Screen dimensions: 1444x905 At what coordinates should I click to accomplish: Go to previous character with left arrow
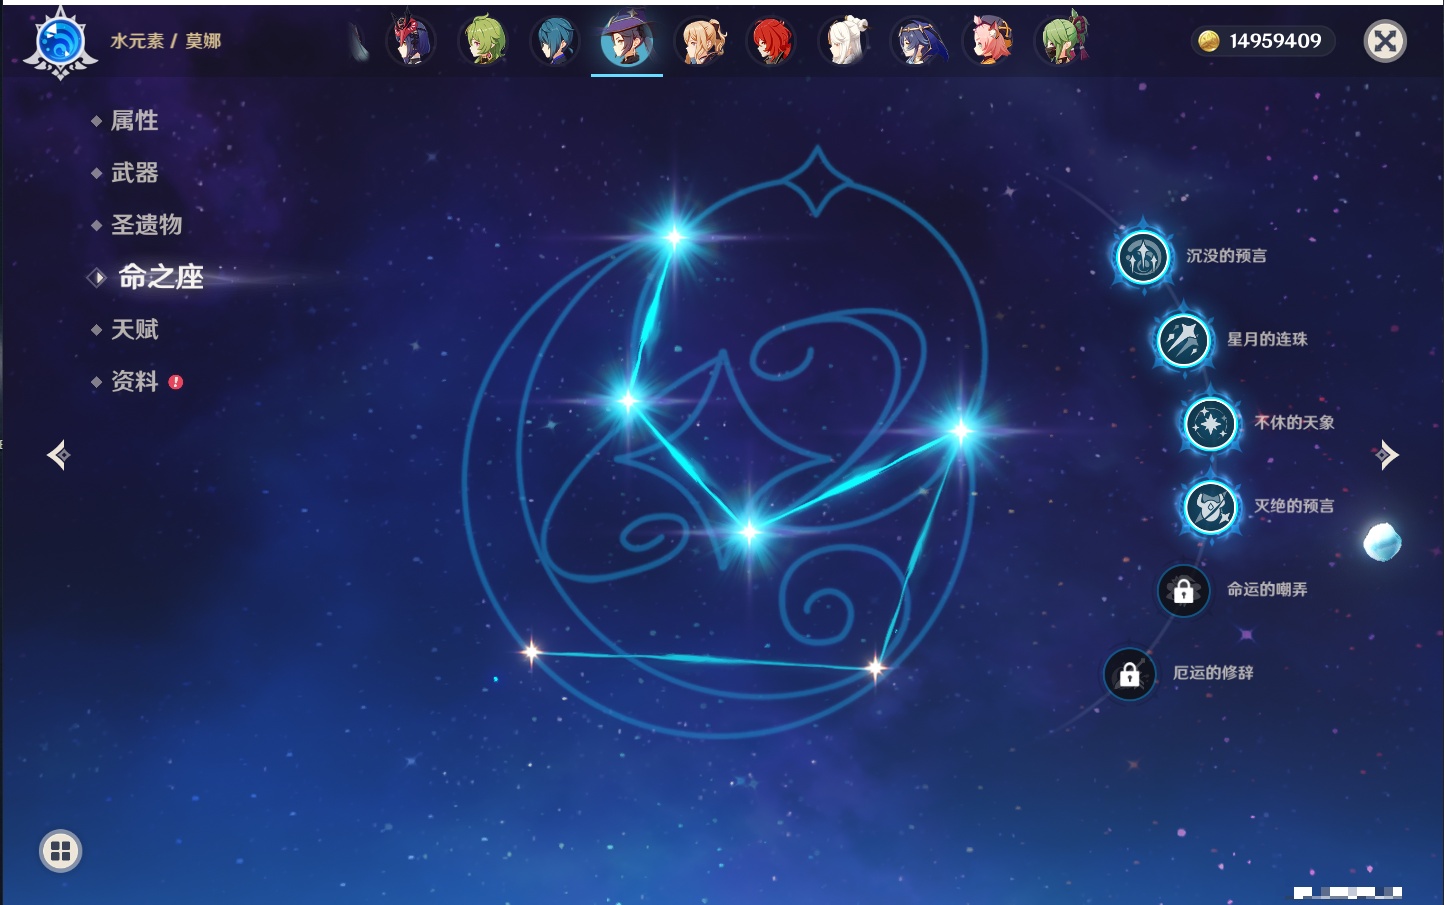[x=58, y=455]
